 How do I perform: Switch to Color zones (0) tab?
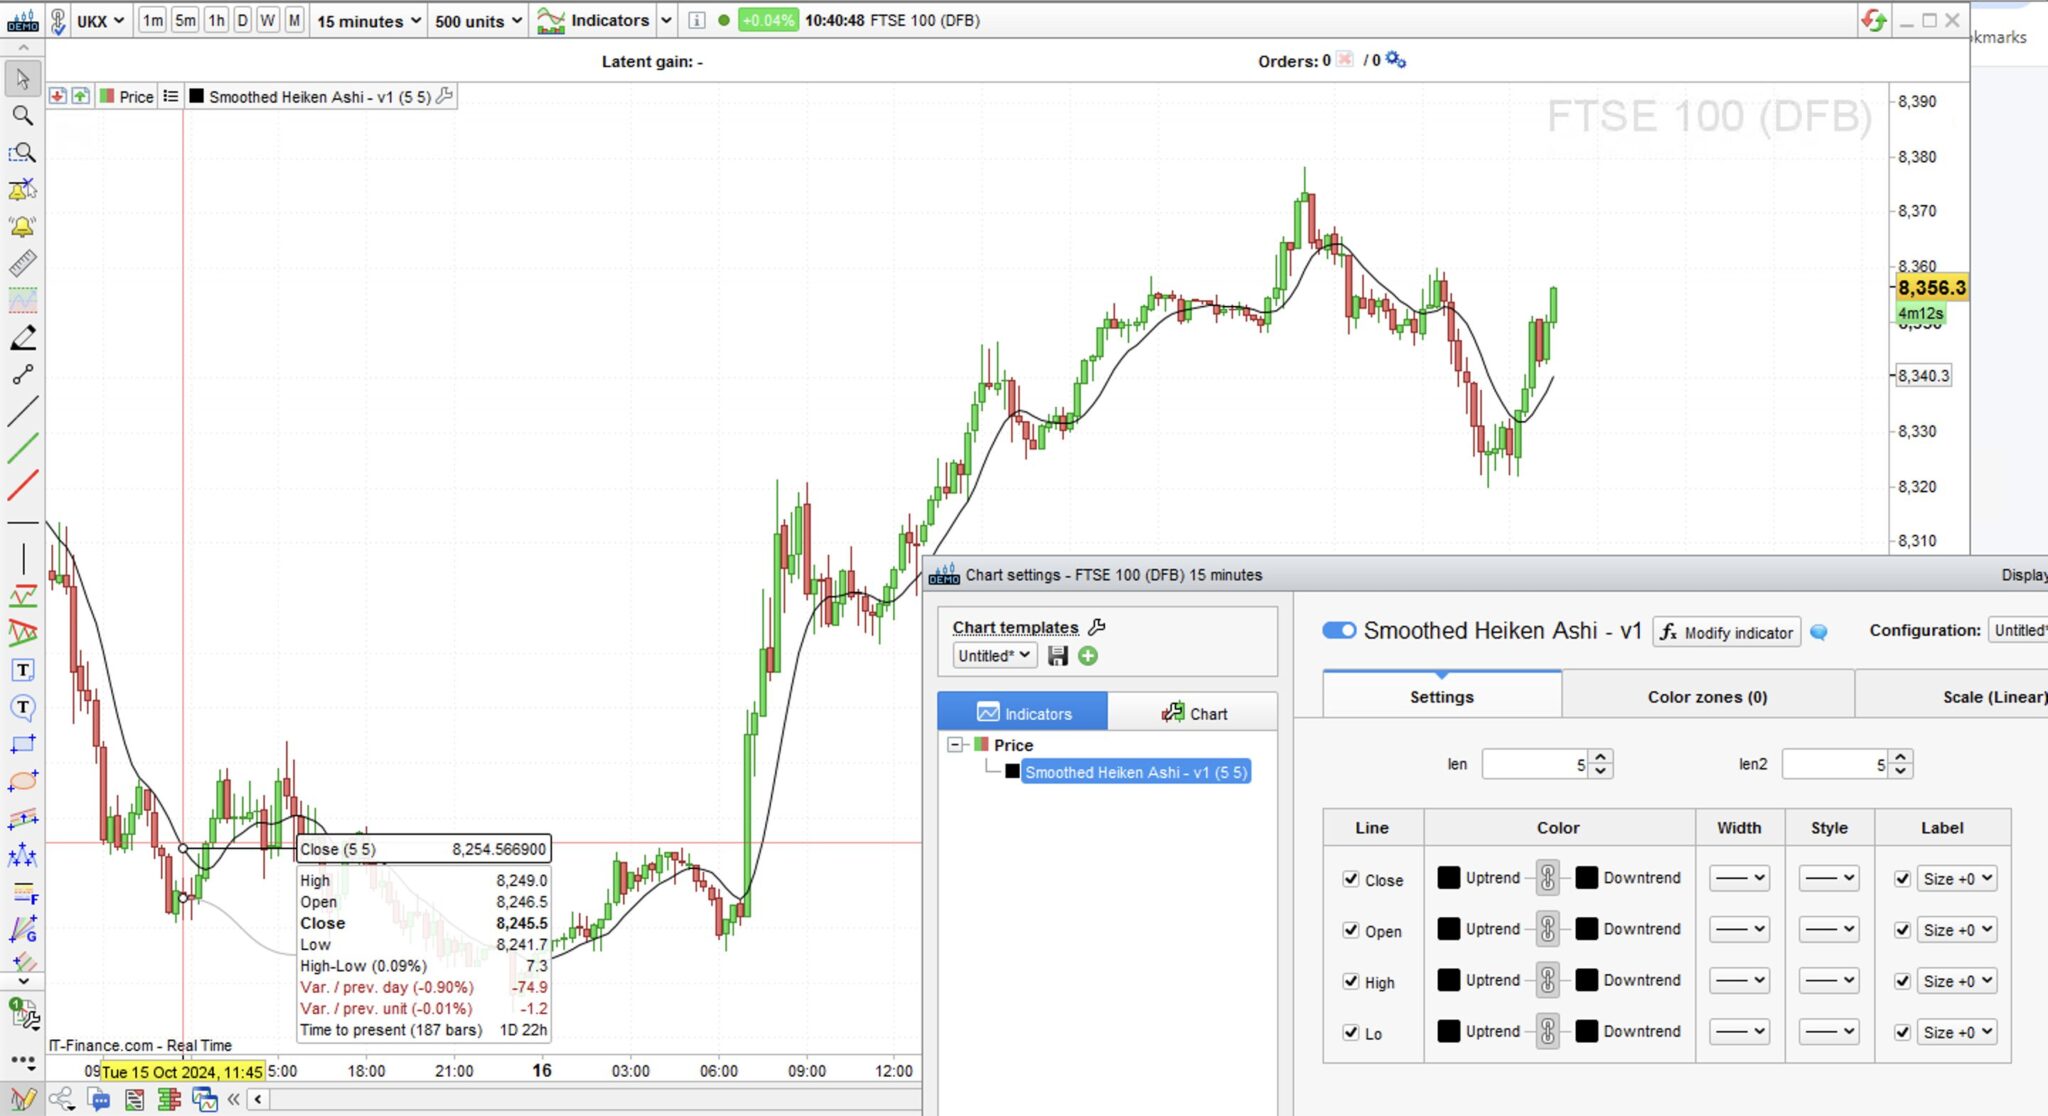(1707, 697)
